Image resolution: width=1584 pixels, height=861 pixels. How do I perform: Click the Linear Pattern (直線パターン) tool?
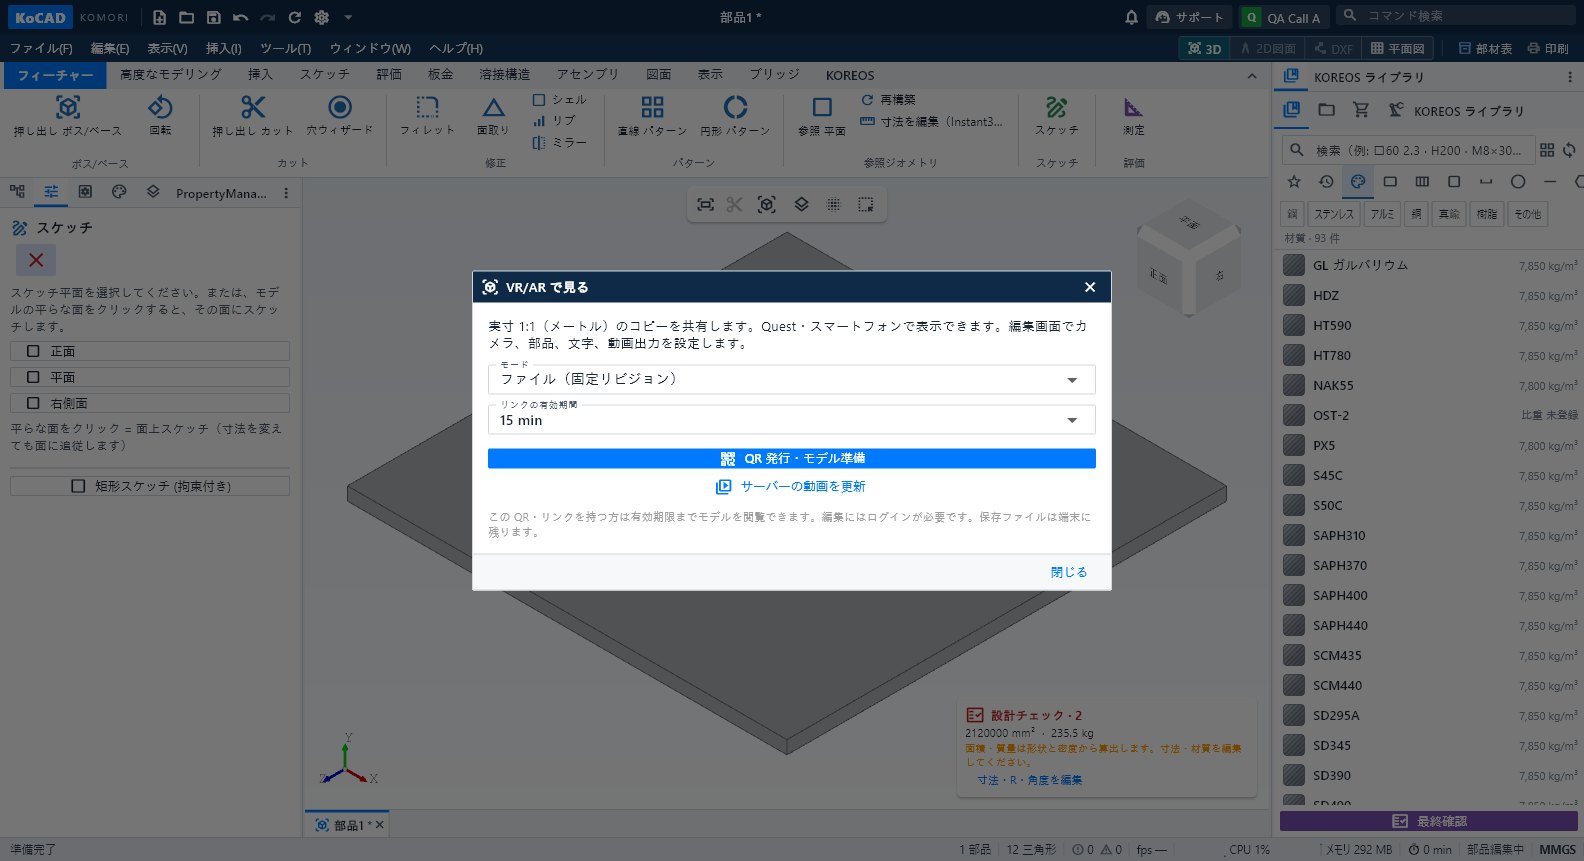pos(652,115)
